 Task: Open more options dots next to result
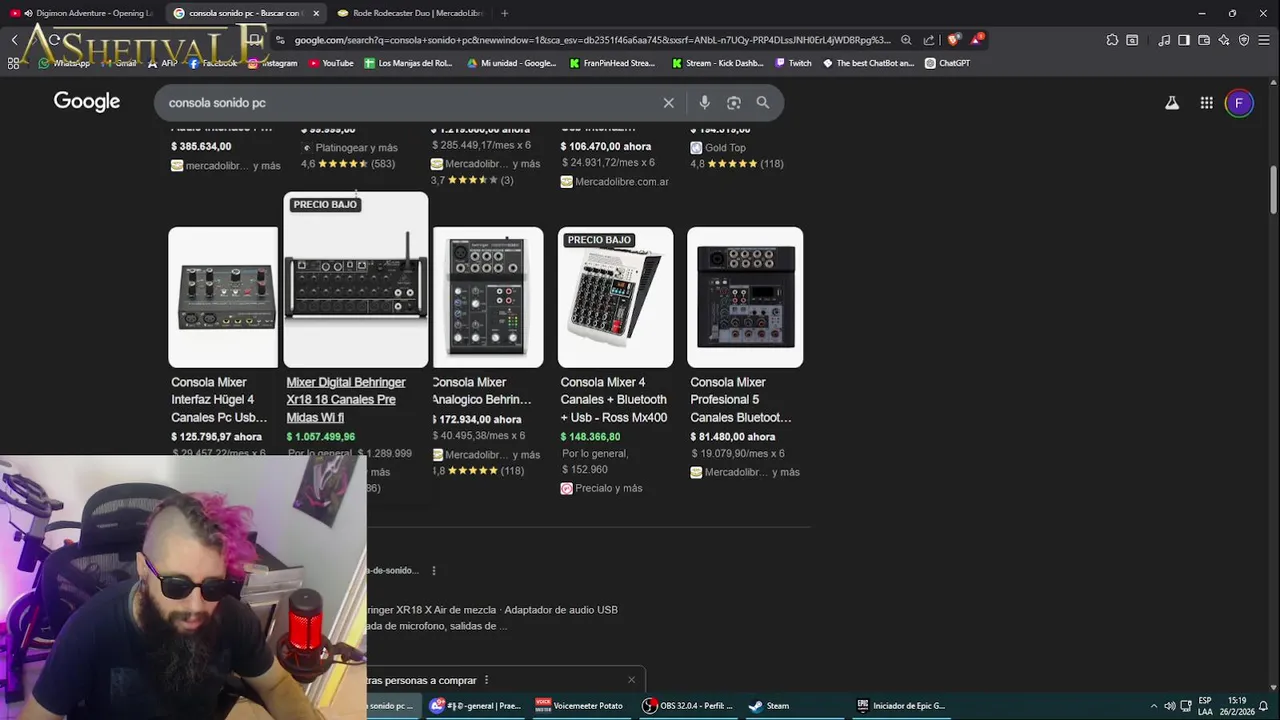433,570
